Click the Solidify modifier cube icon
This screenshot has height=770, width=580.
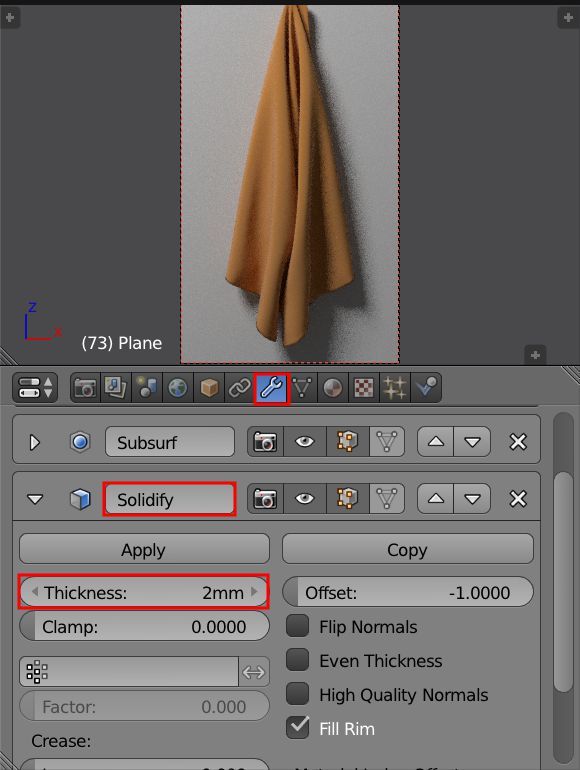tap(80, 499)
